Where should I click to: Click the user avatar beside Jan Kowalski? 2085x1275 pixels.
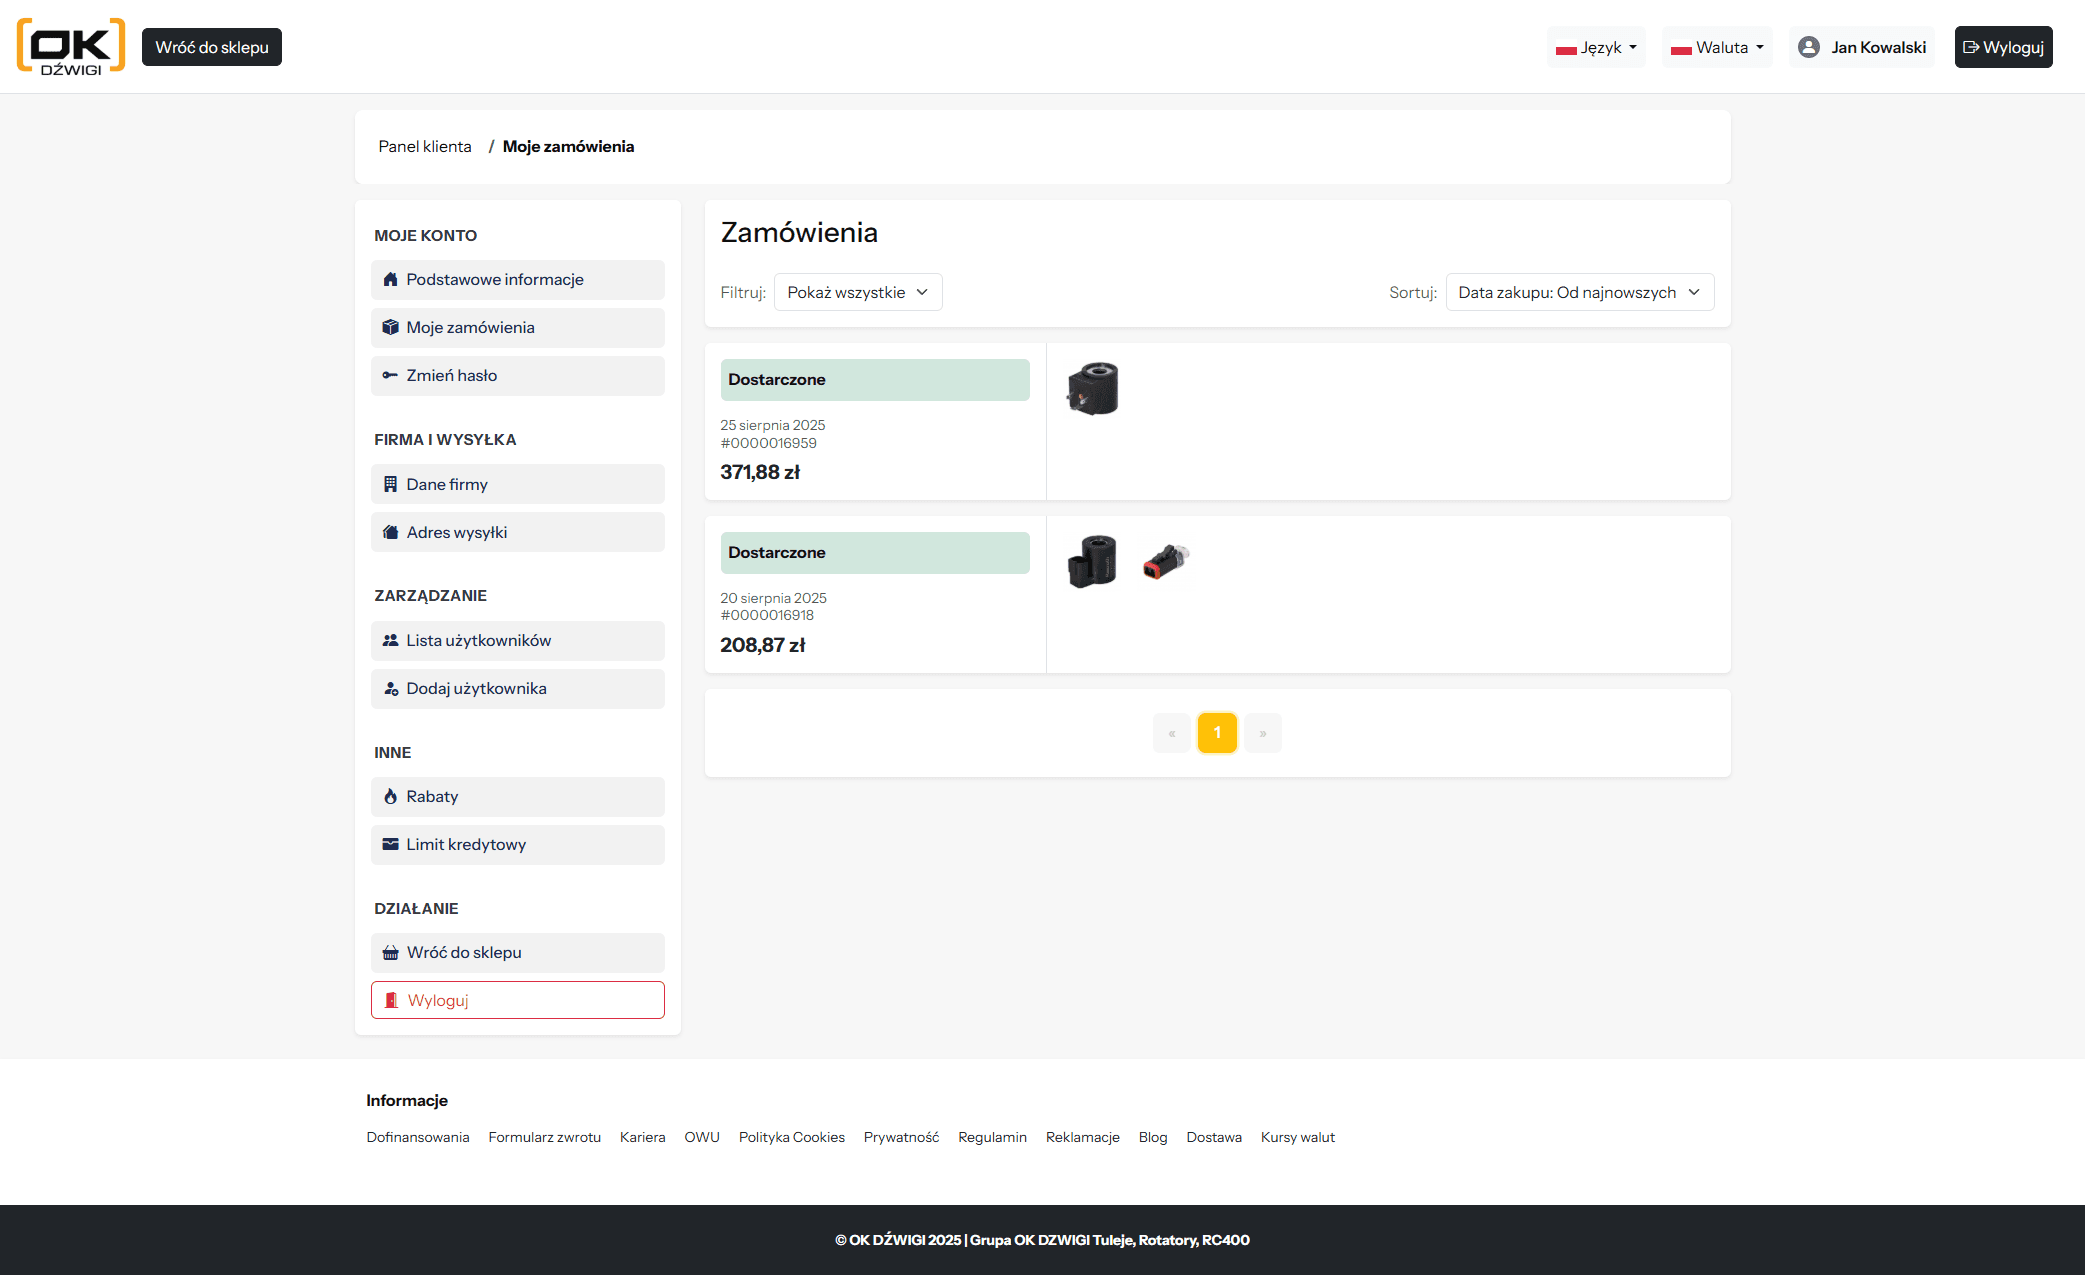click(x=1808, y=46)
